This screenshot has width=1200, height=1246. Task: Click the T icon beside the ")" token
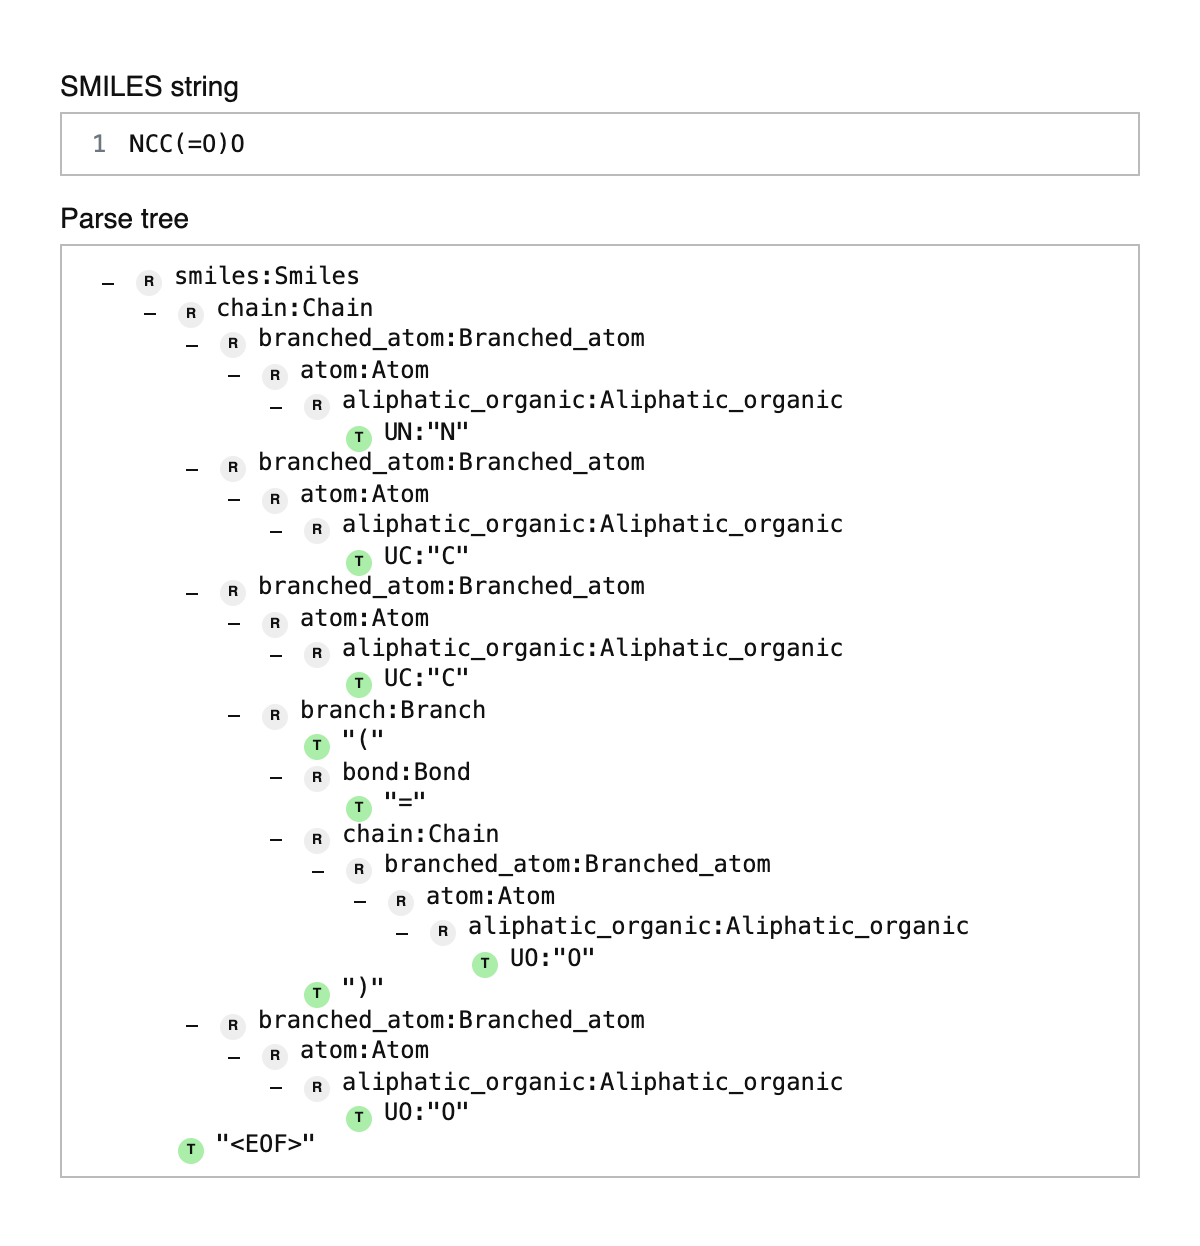(317, 994)
